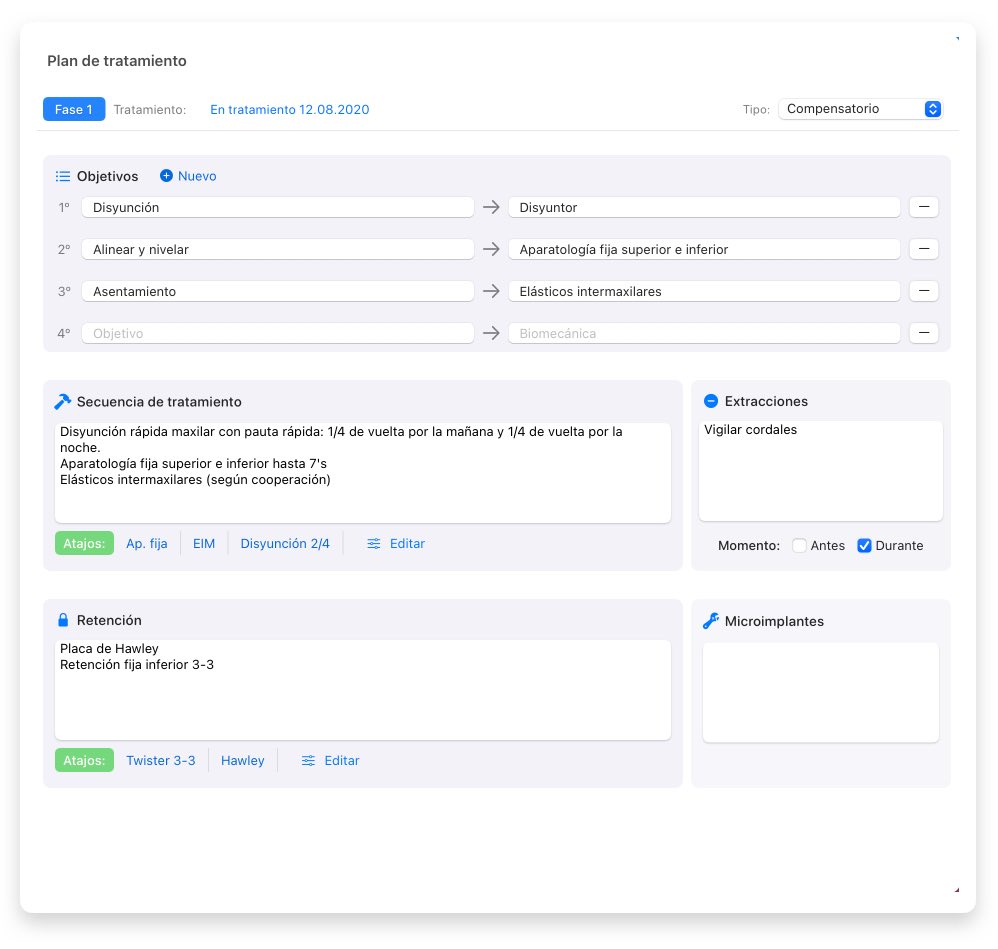Click the hammer icon beside Secuencia de tratamiento
This screenshot has height=949, width=998.
(x=62, y=402)
